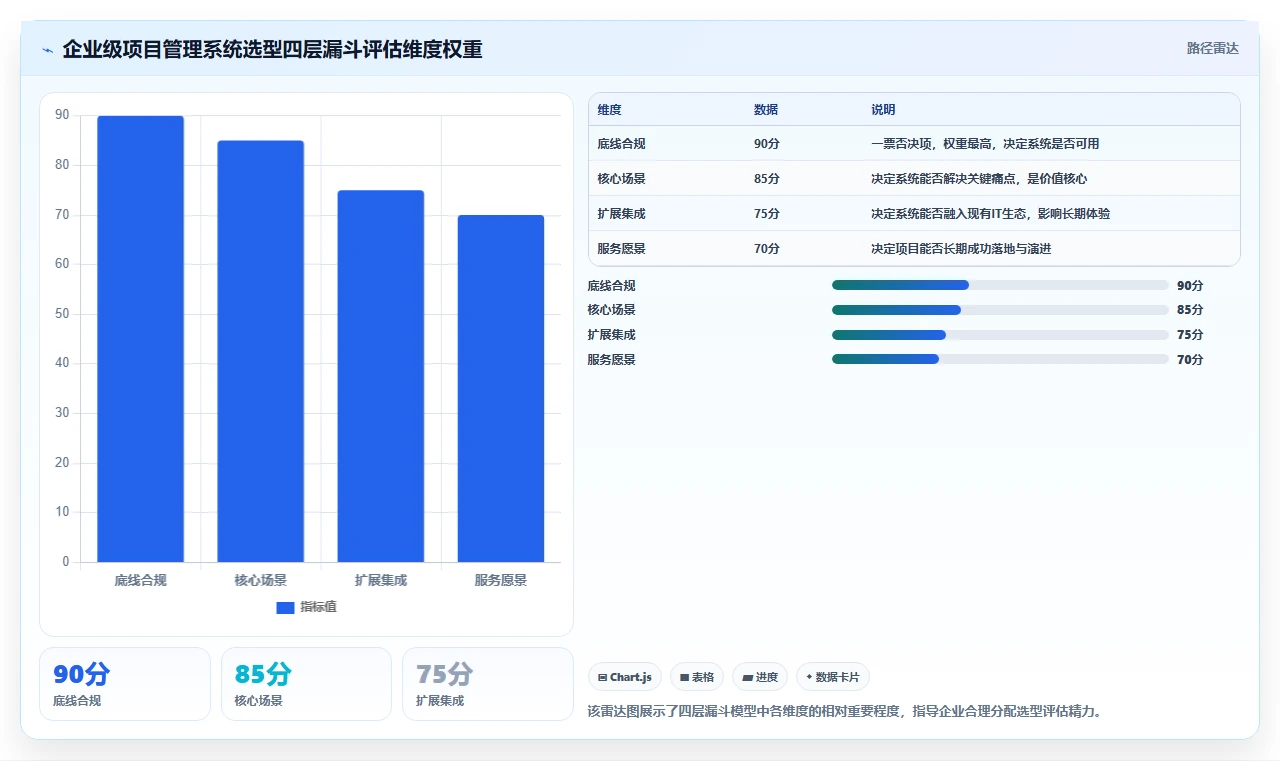Select the 表格 tag
The width and height of the screenshot is (1280, 761).
tap(697, 677)
